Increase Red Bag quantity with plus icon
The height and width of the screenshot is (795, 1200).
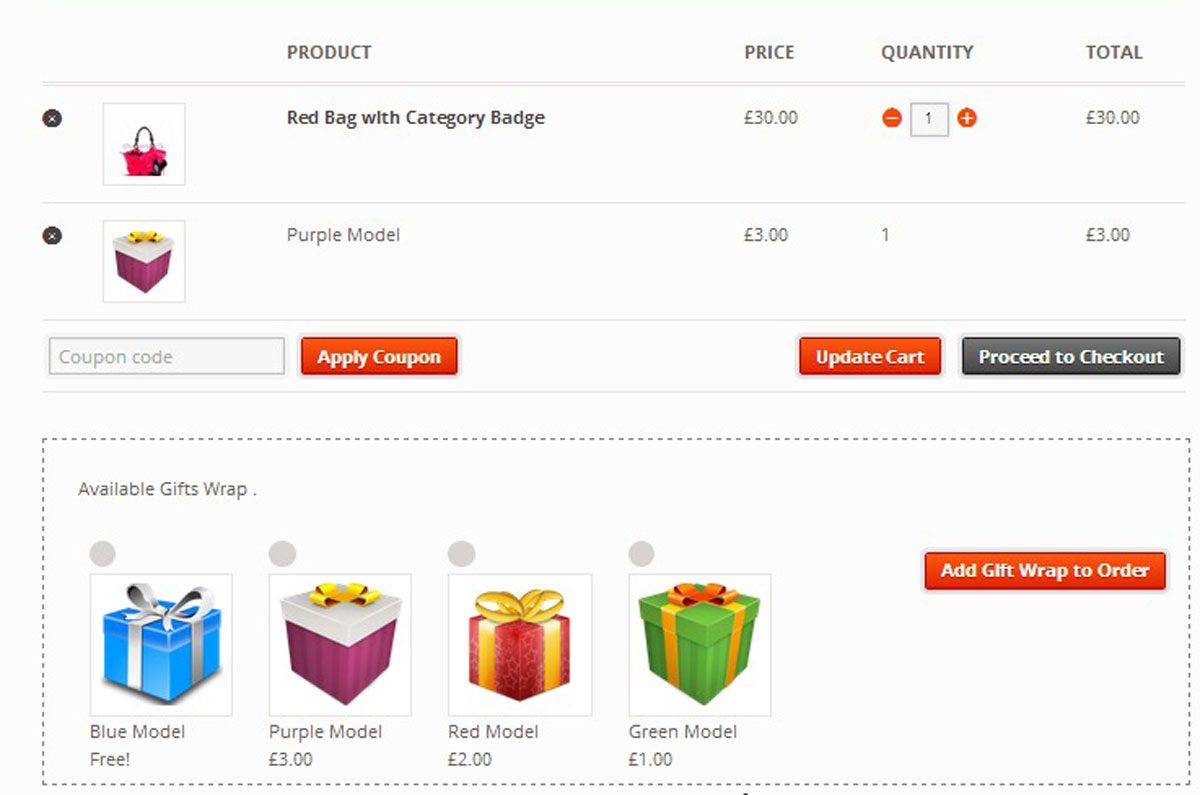click(x=967, y=119)
